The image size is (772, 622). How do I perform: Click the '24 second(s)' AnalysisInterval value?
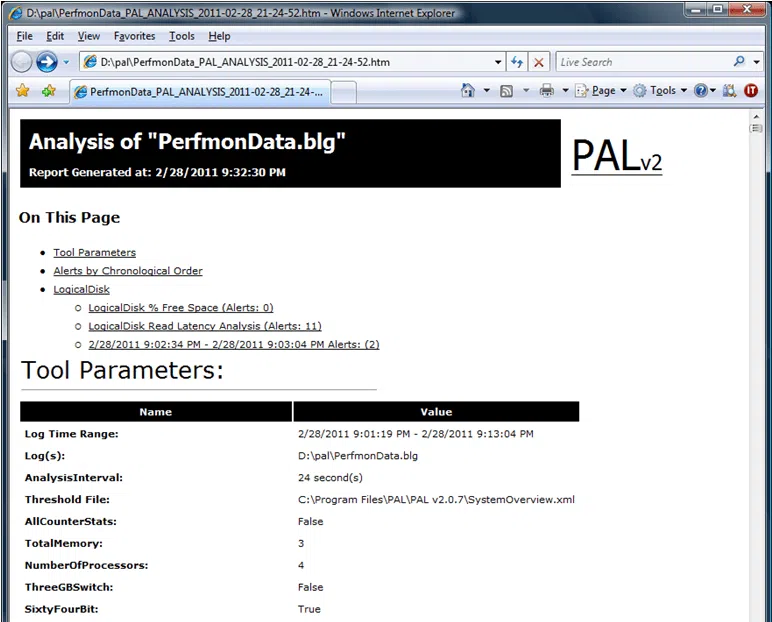click(330, 478)
